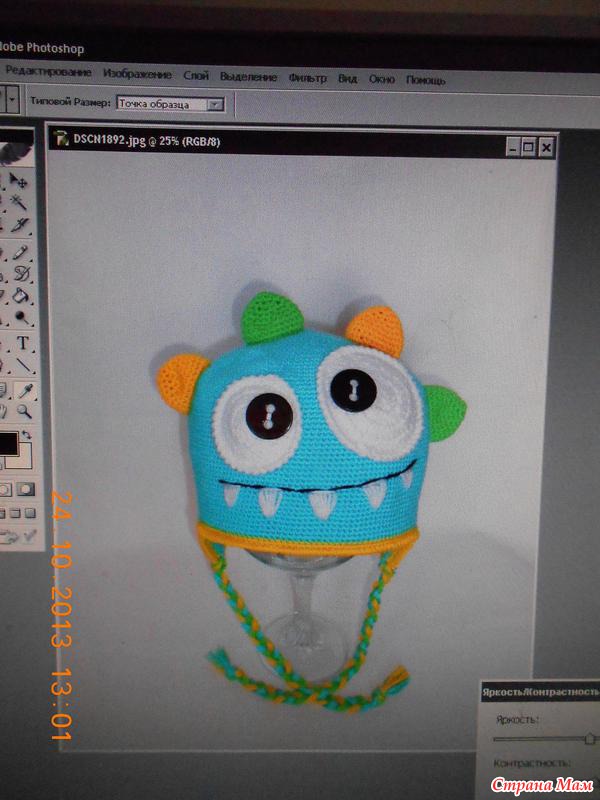
Task: Open the Редактирование menu
Action: pos(48,72)
